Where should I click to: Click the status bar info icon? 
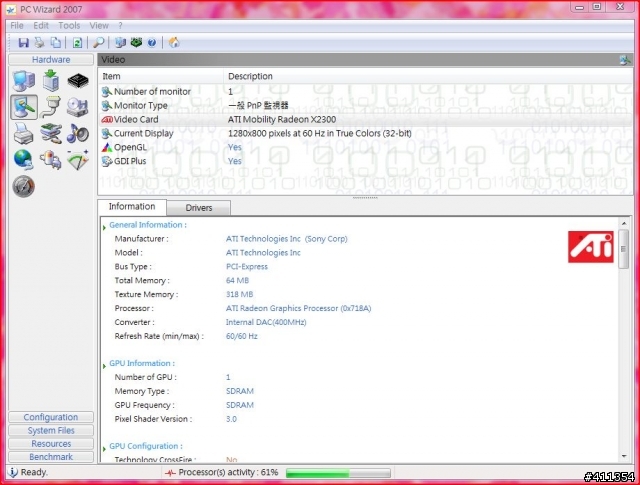point(13,472)
